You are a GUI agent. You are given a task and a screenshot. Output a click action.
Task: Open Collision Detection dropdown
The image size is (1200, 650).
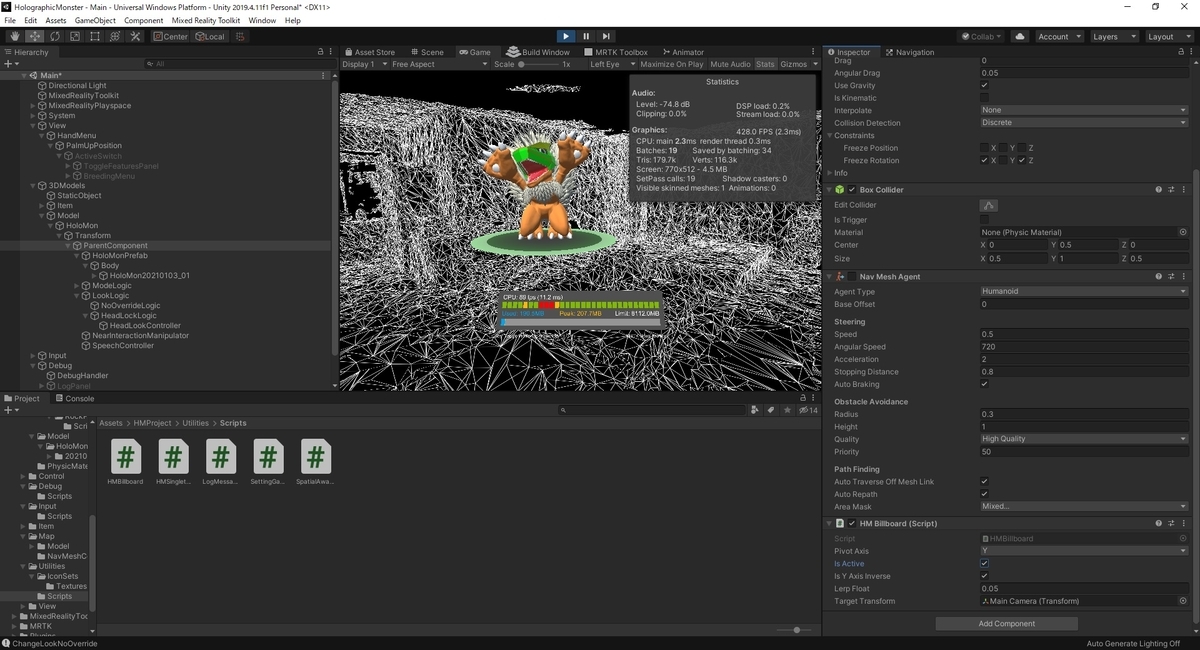click(1084, 123)
